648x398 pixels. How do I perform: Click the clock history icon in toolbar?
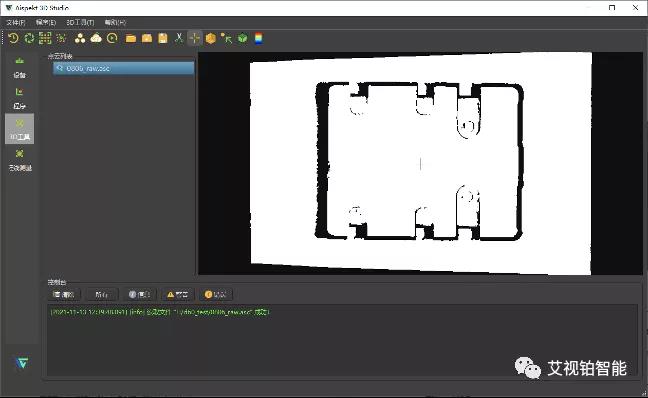point(13,38)
